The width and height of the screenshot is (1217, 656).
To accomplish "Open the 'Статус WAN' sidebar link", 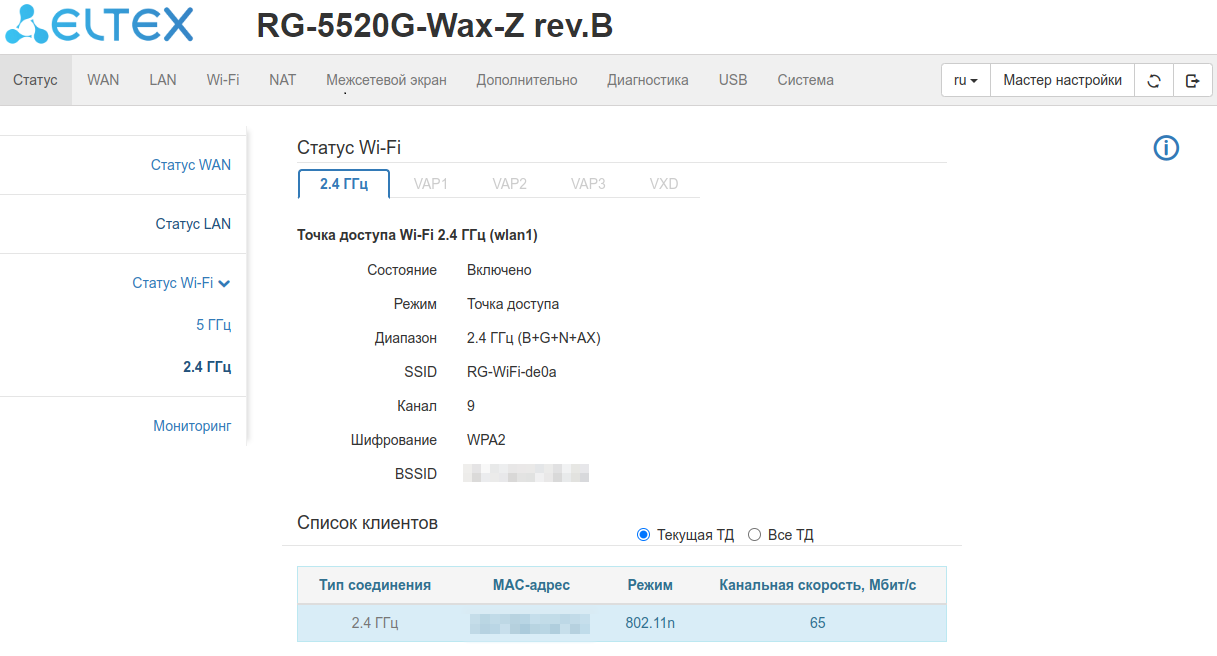I will 190,165.
